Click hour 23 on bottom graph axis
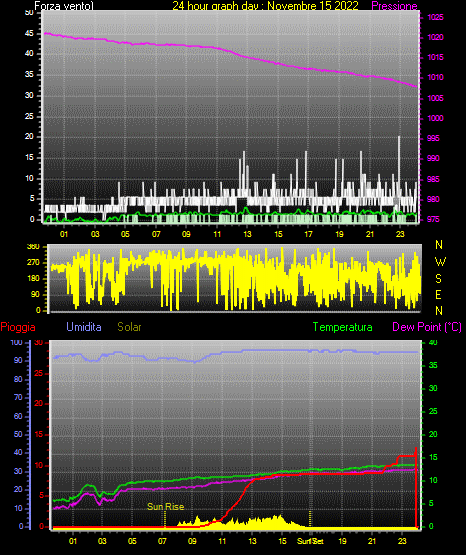Image resolution: width=466 pixels, height=555 pixels. pos(402,541)
